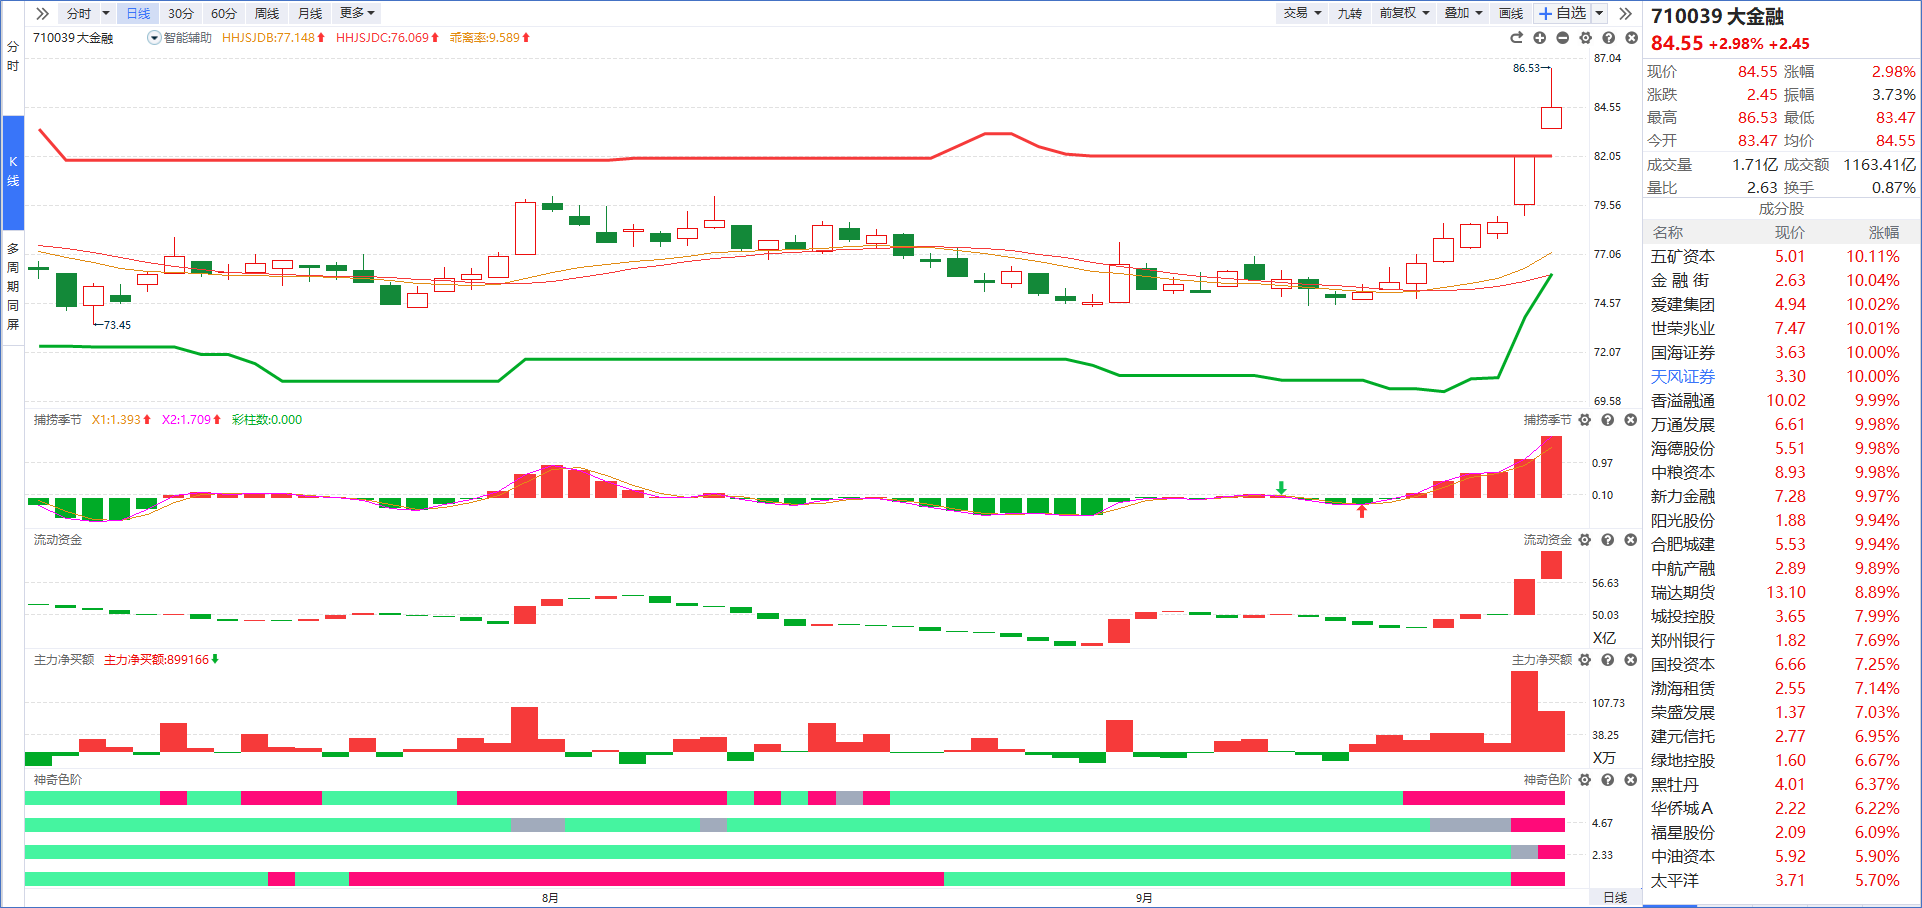This screenshot has height=908, width=1922.
Task: Switch to 60分 chart period
Action: (224, 13)
